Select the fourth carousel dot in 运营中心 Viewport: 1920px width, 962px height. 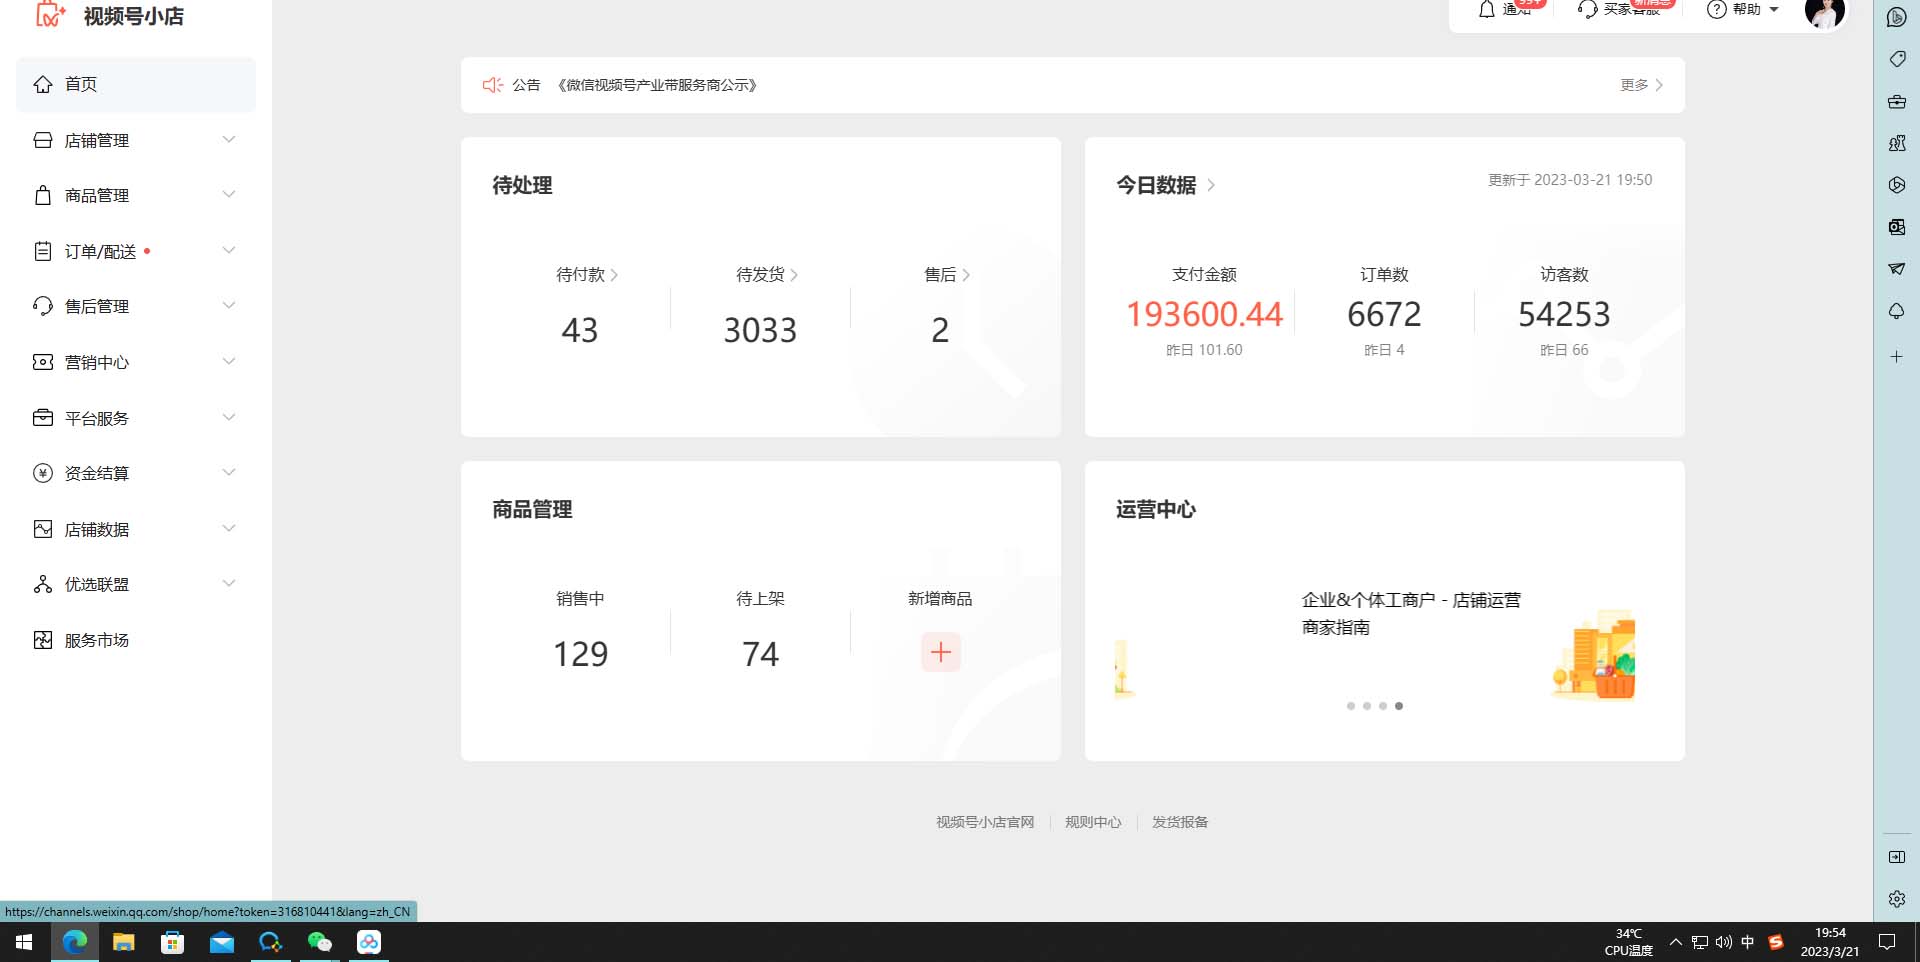1399,706
